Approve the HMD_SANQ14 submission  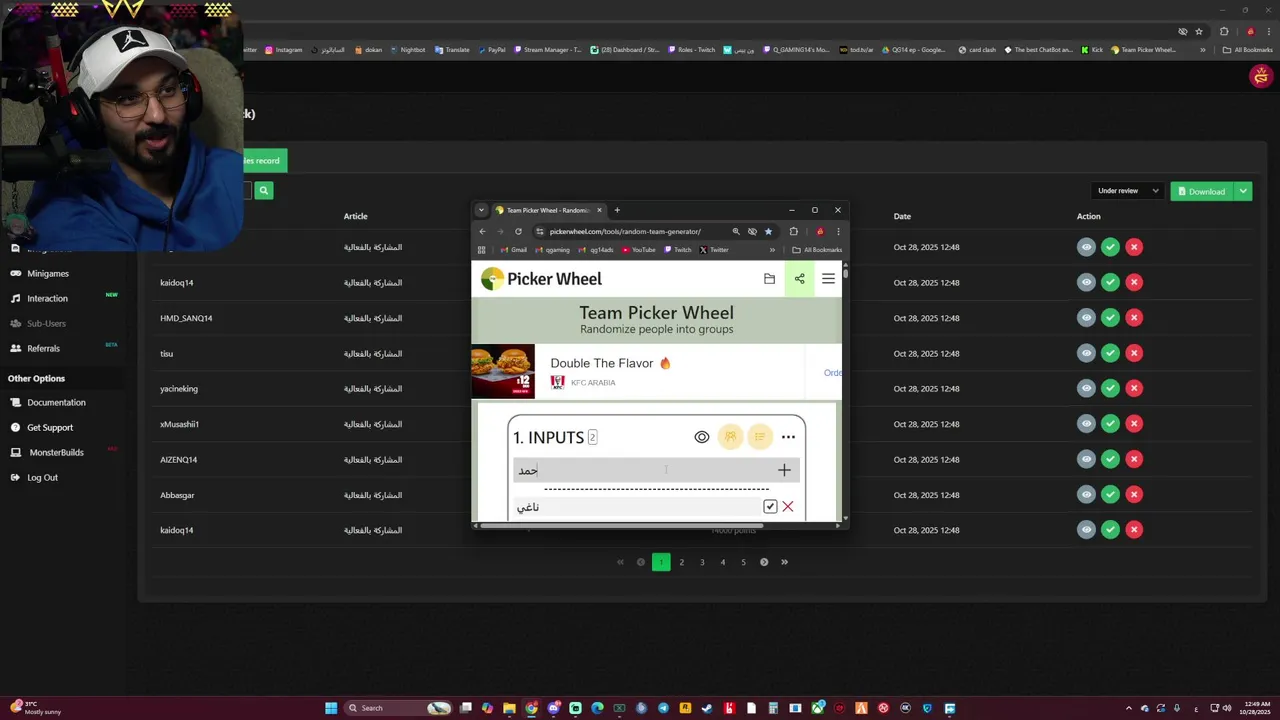[1110, 318]
